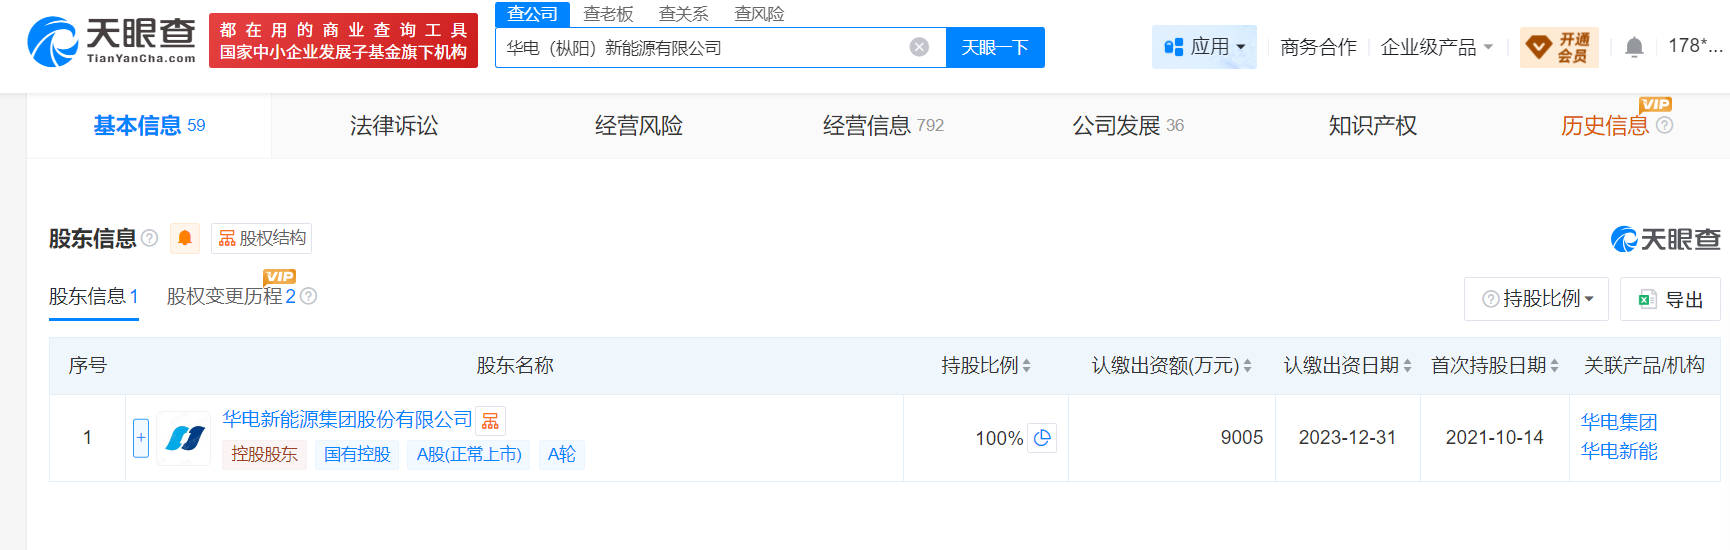This screenshot has height=550, width=1730.
Task: Click the help icon beside 历史信息
Action: (x=1664, y=125)
